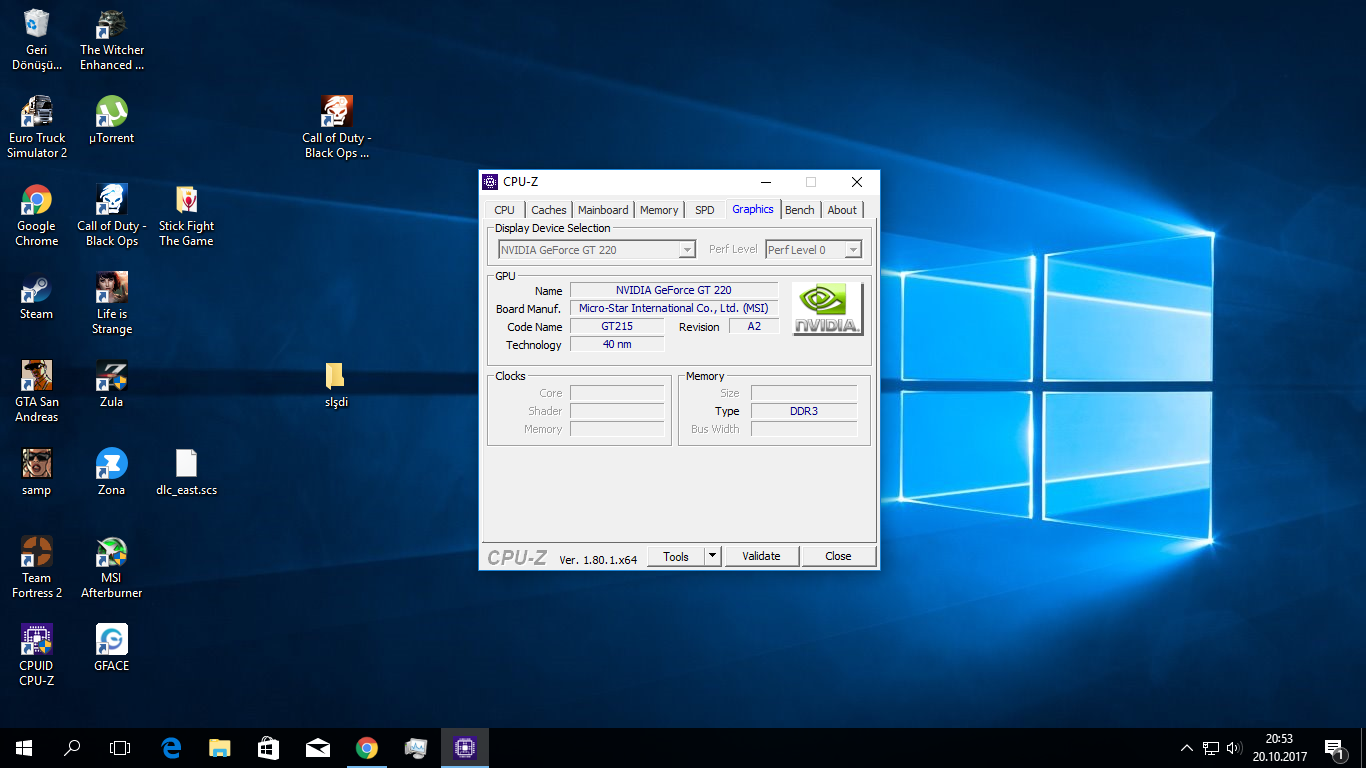Click the Validate button

point(761,556)
